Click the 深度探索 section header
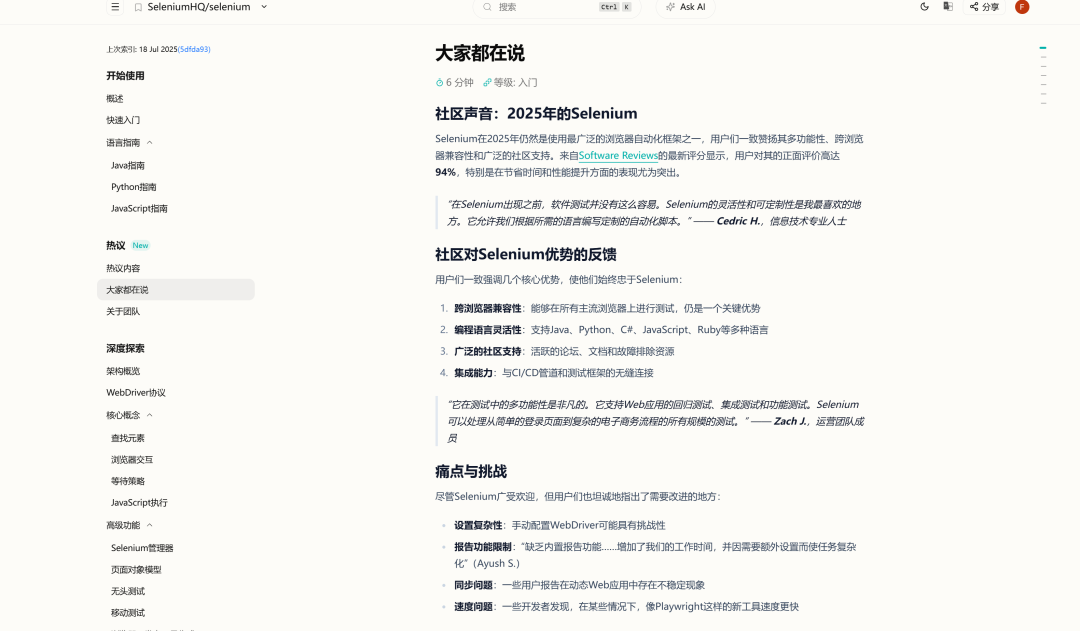1080x631 pixels. click(x=125, y=349)
